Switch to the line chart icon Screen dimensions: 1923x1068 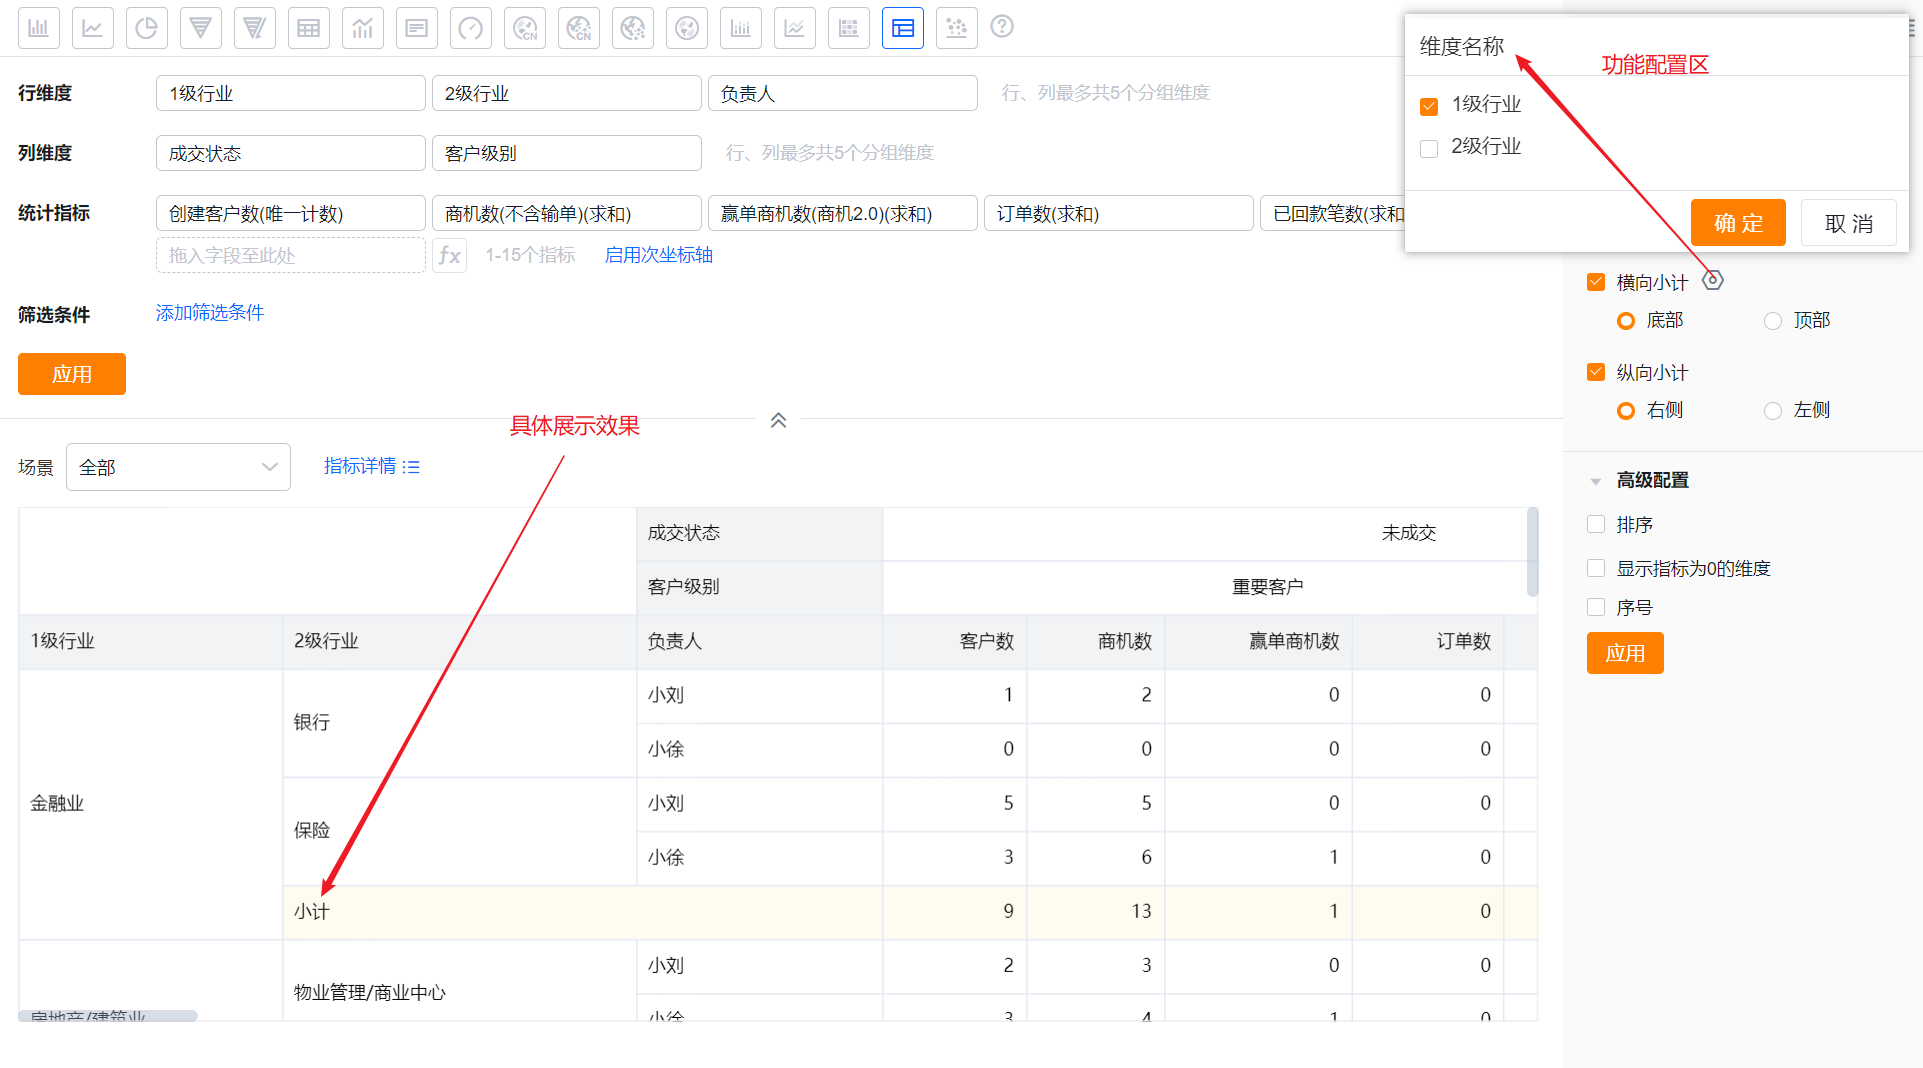point(92,27)
